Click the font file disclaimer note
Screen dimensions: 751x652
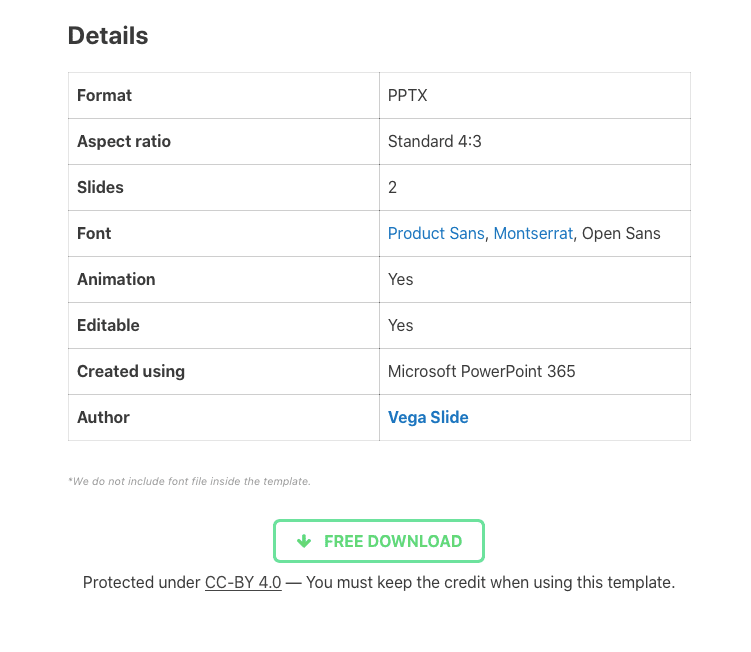coord(189,481)
